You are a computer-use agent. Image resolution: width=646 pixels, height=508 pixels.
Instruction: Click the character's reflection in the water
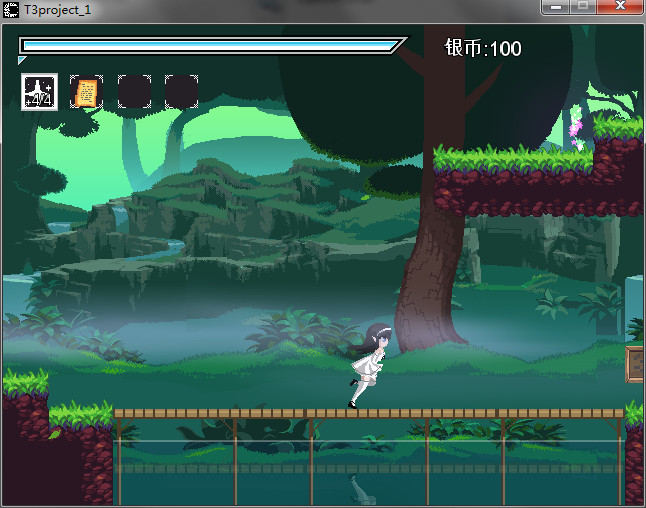click(360, 489)
